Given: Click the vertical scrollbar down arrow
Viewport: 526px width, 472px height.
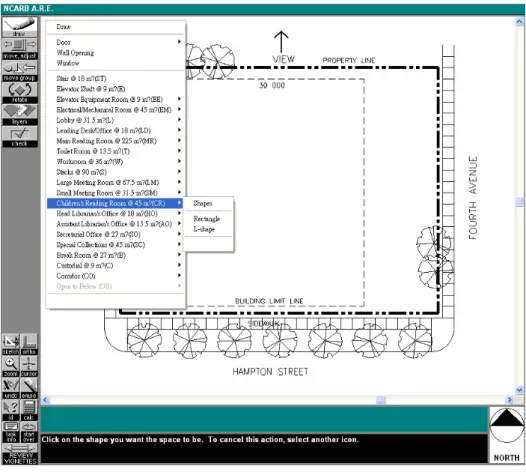Looking at the screenshot, I should 519,390.
